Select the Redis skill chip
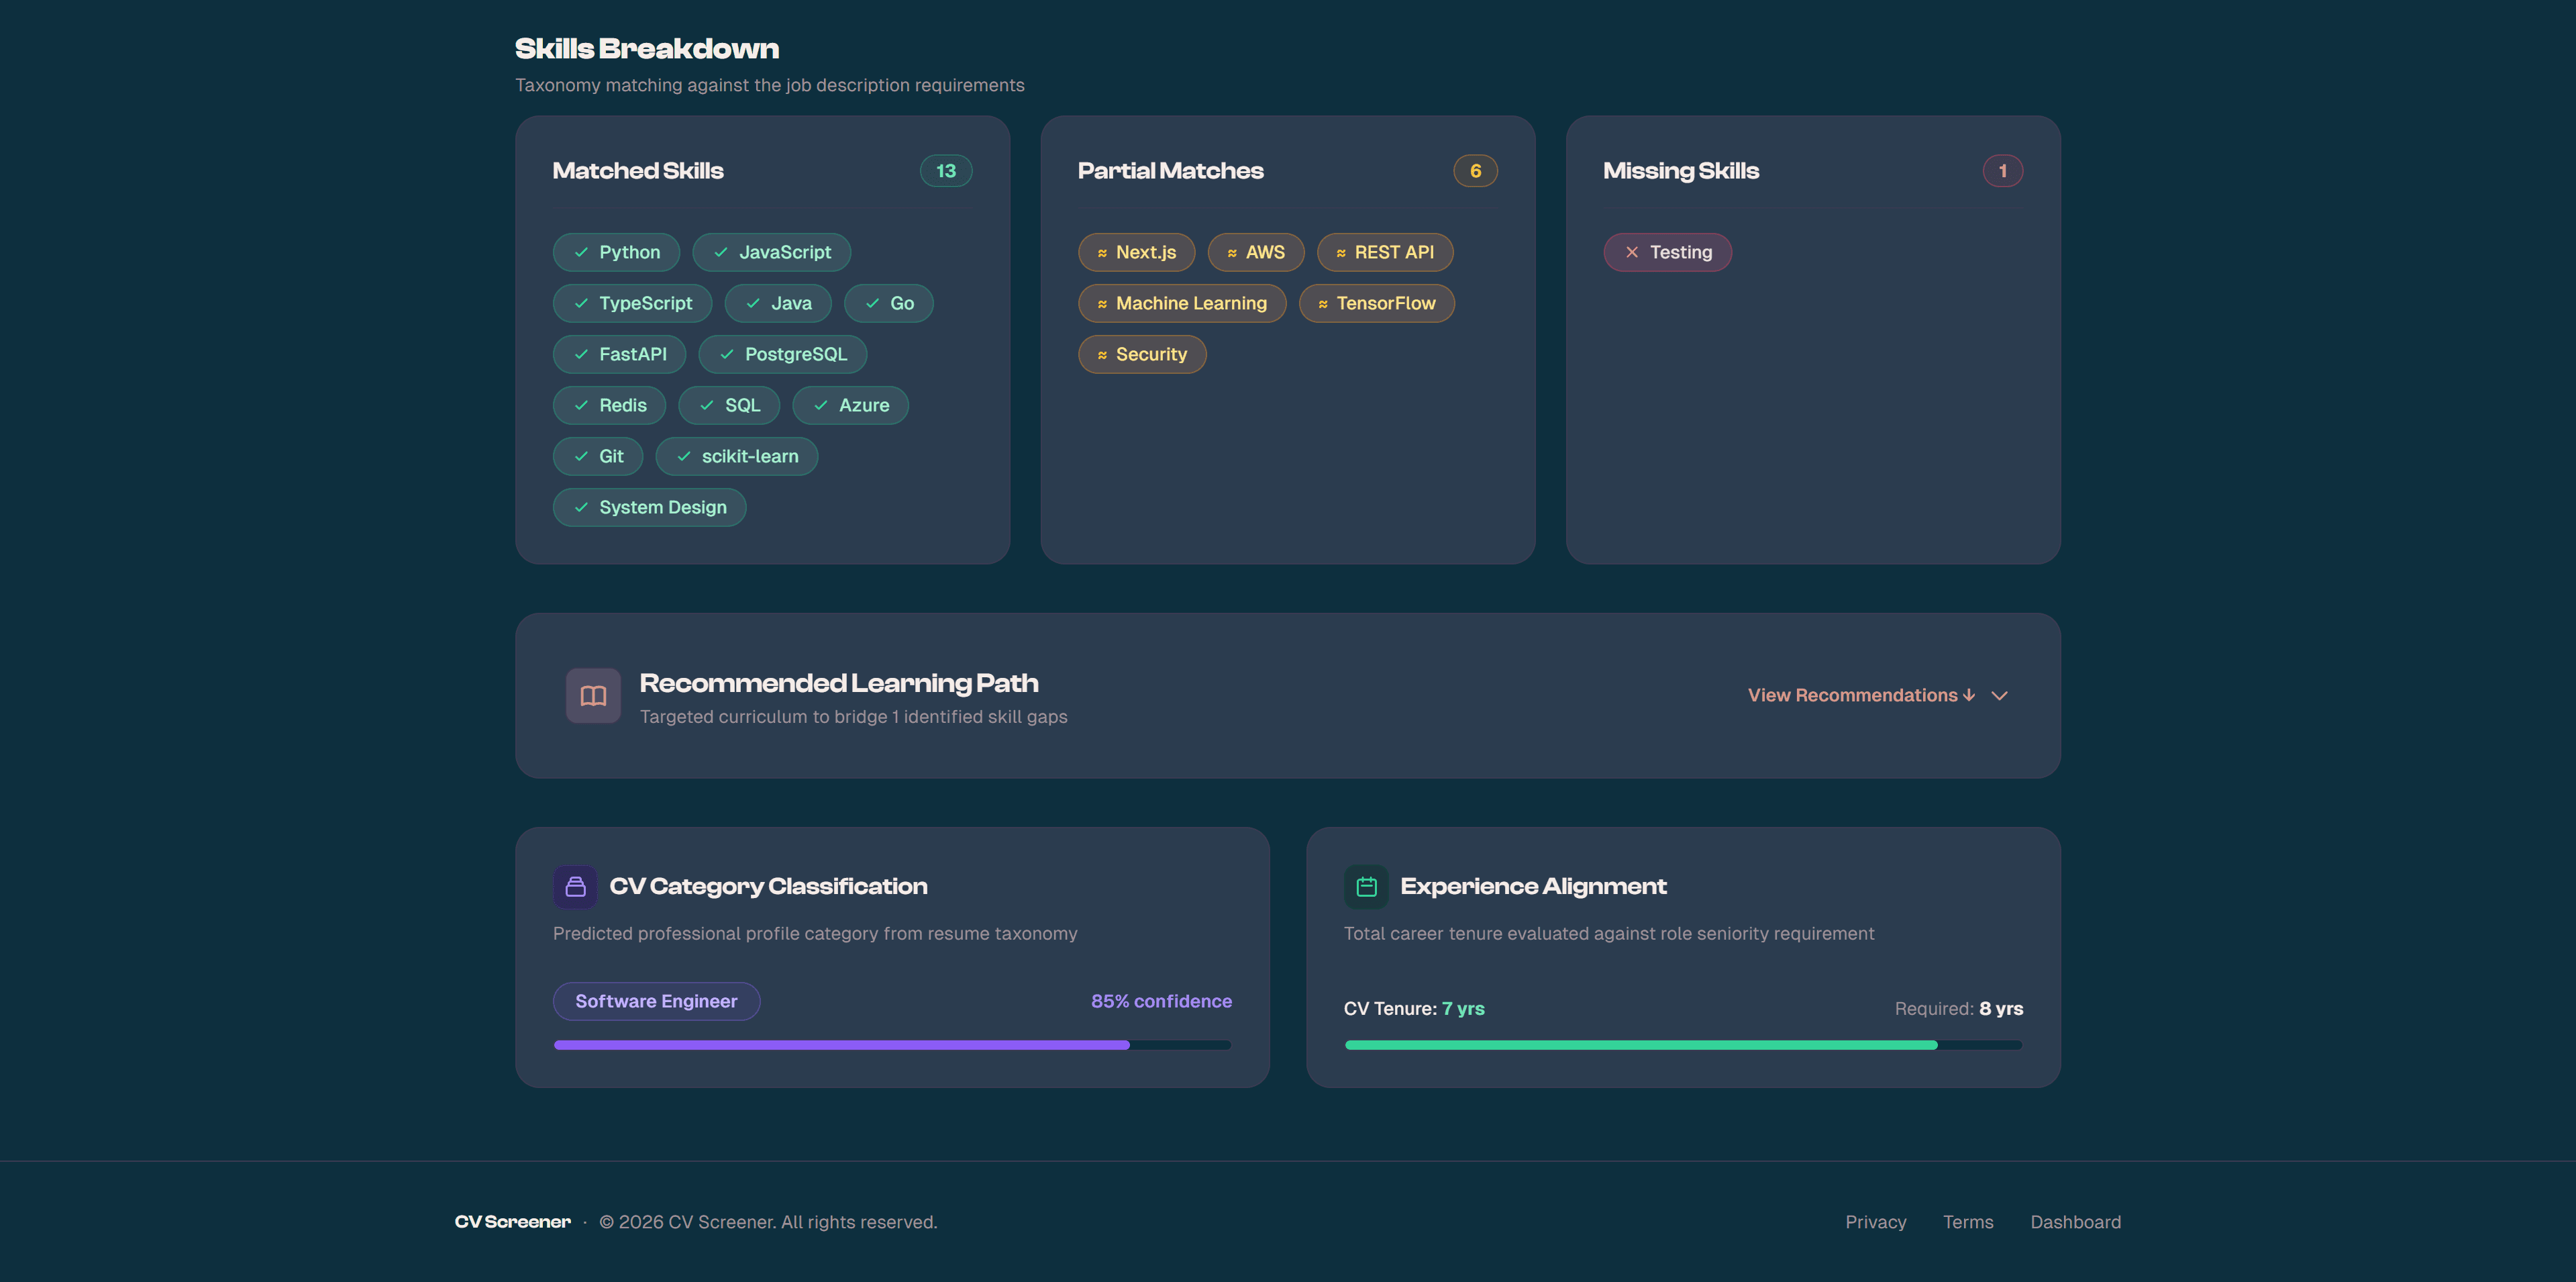Screen dimensions: 2576x1282 (x=609, y=405)
